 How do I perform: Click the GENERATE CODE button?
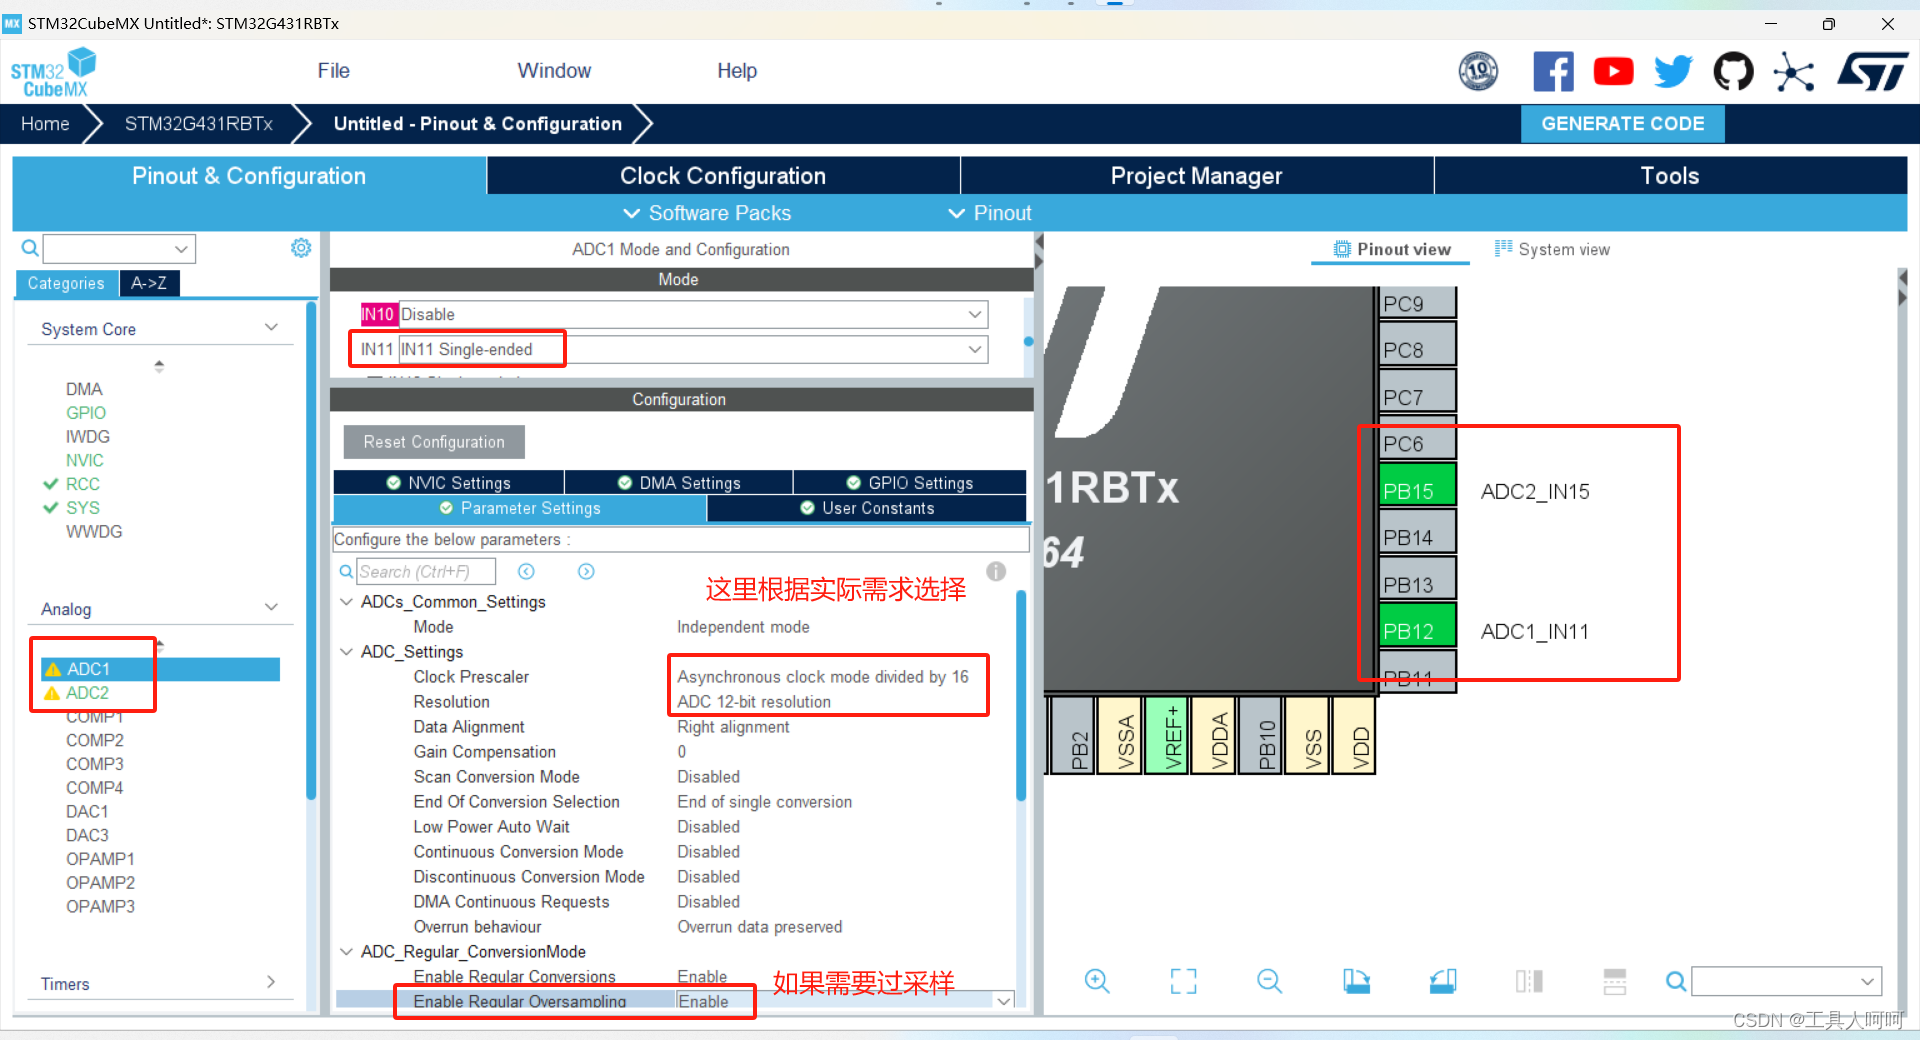pyautogui.click(x=1623, y=124)
